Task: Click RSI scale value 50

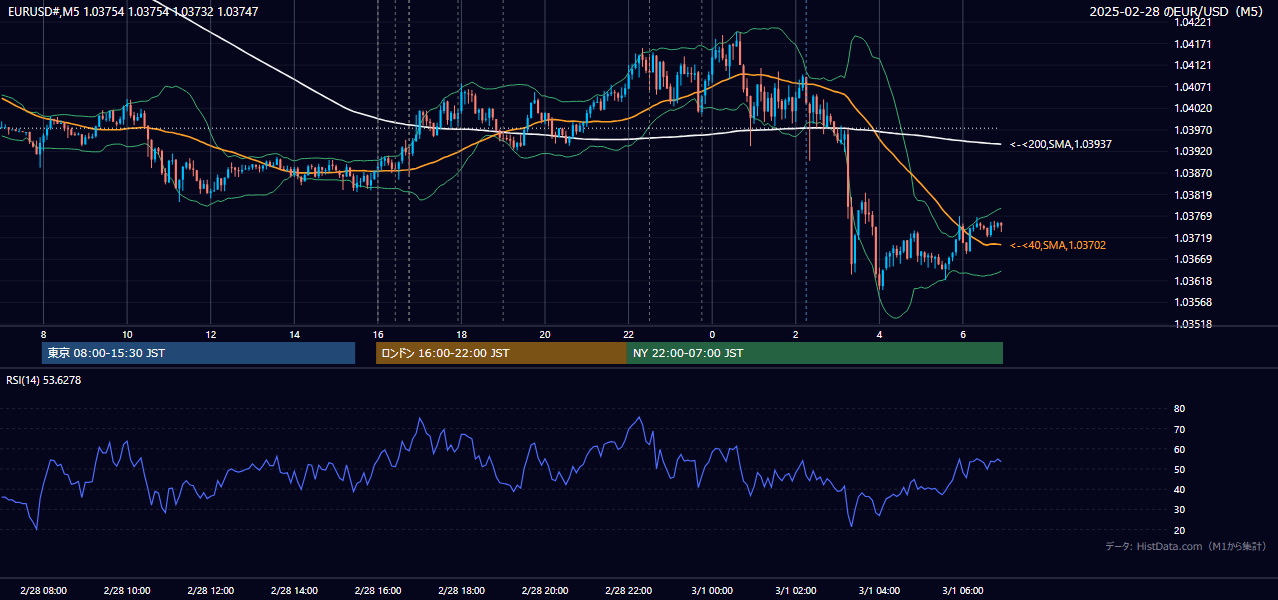Action: (1179, 469)
